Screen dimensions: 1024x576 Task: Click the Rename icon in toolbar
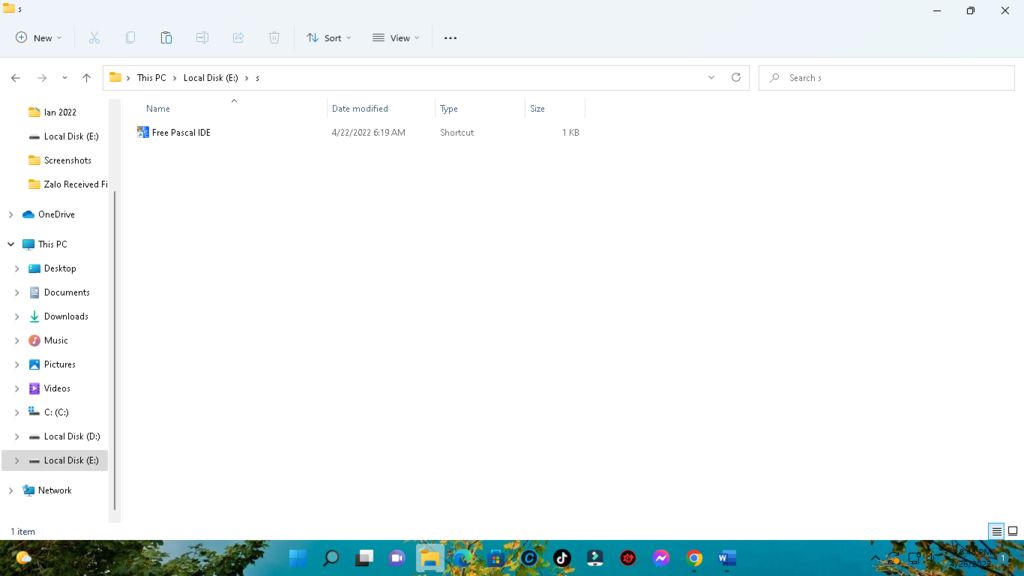click(x=202, y=38)
